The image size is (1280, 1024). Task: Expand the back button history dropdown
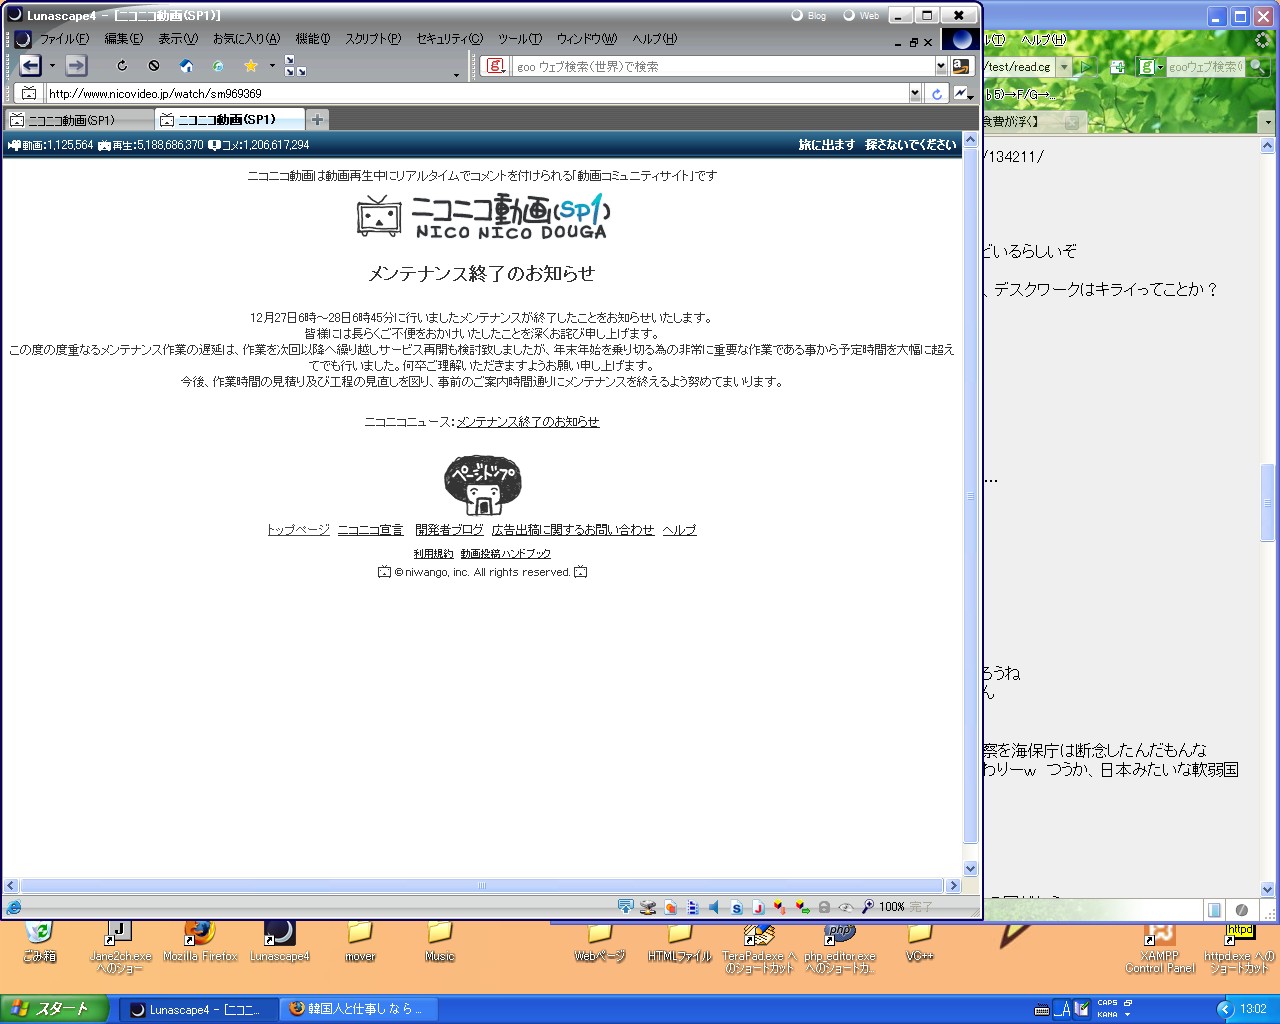point(52,66)
